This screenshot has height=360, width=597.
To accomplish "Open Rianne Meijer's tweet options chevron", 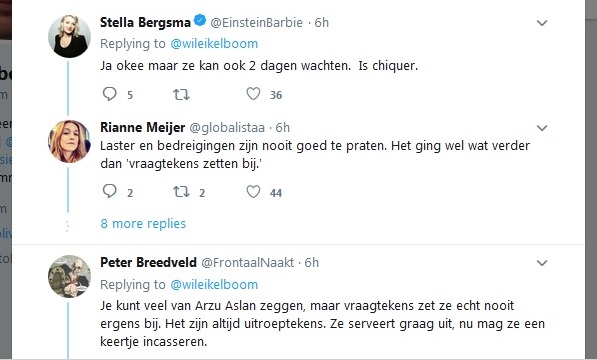I will pos(542,128).
